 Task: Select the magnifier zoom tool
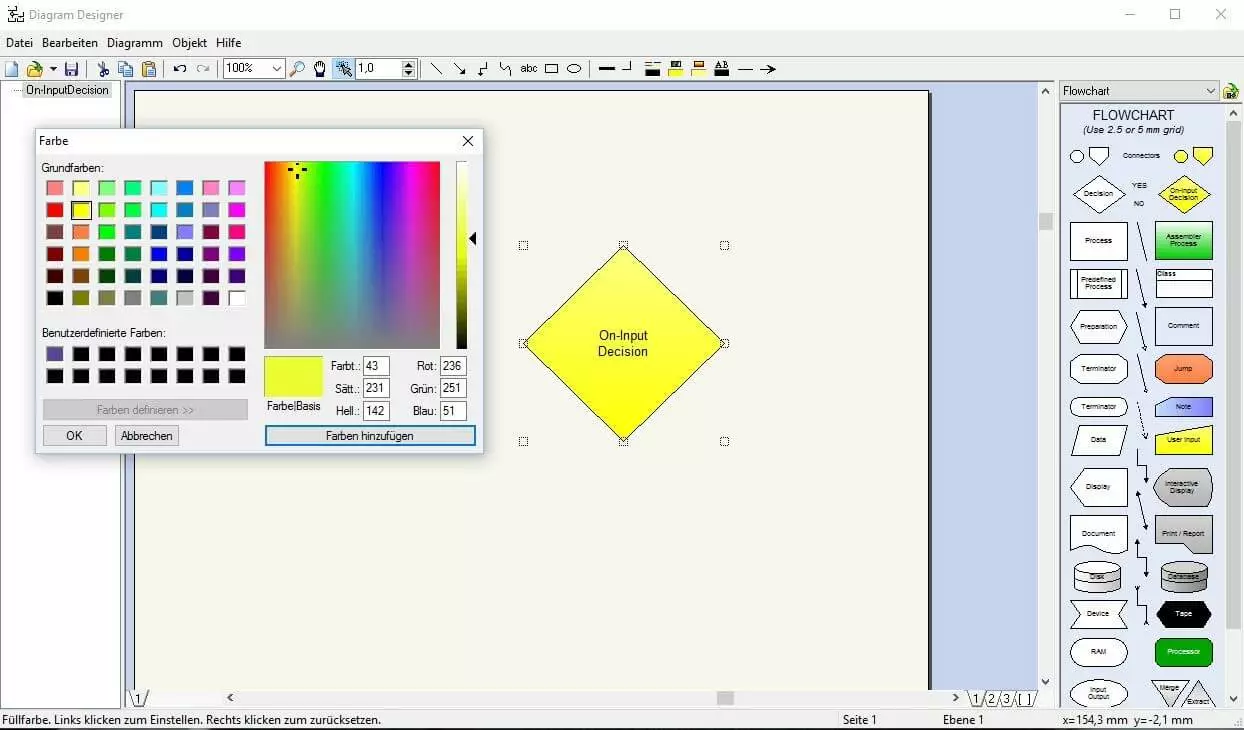click(297, 69)
